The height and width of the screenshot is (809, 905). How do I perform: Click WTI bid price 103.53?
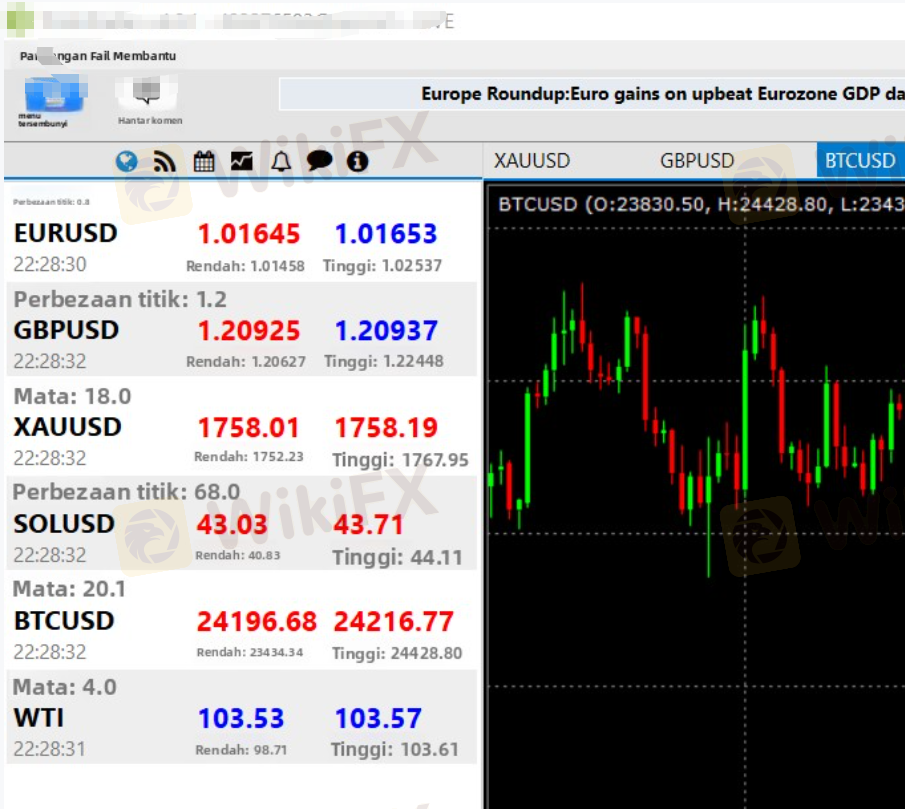tap(241, 718)
